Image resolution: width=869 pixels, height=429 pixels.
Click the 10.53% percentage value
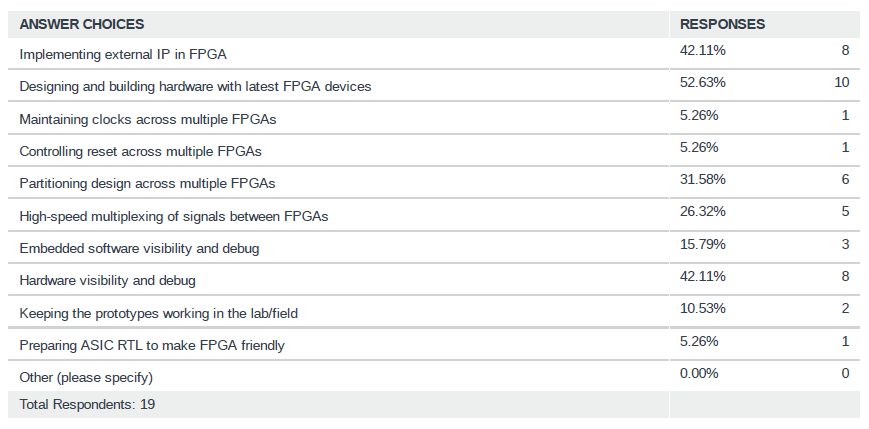tap(703, 308)
